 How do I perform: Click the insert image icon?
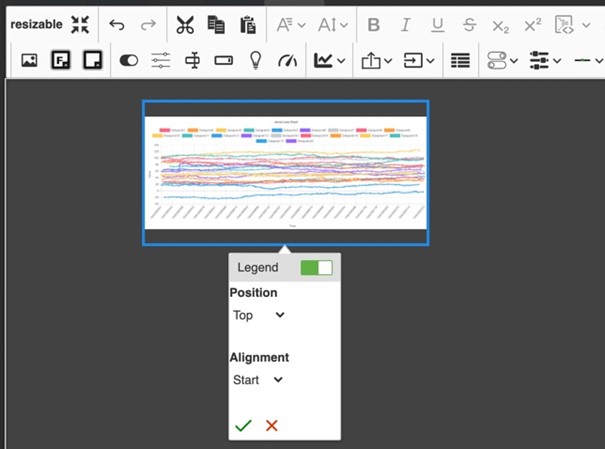[29, 60]
